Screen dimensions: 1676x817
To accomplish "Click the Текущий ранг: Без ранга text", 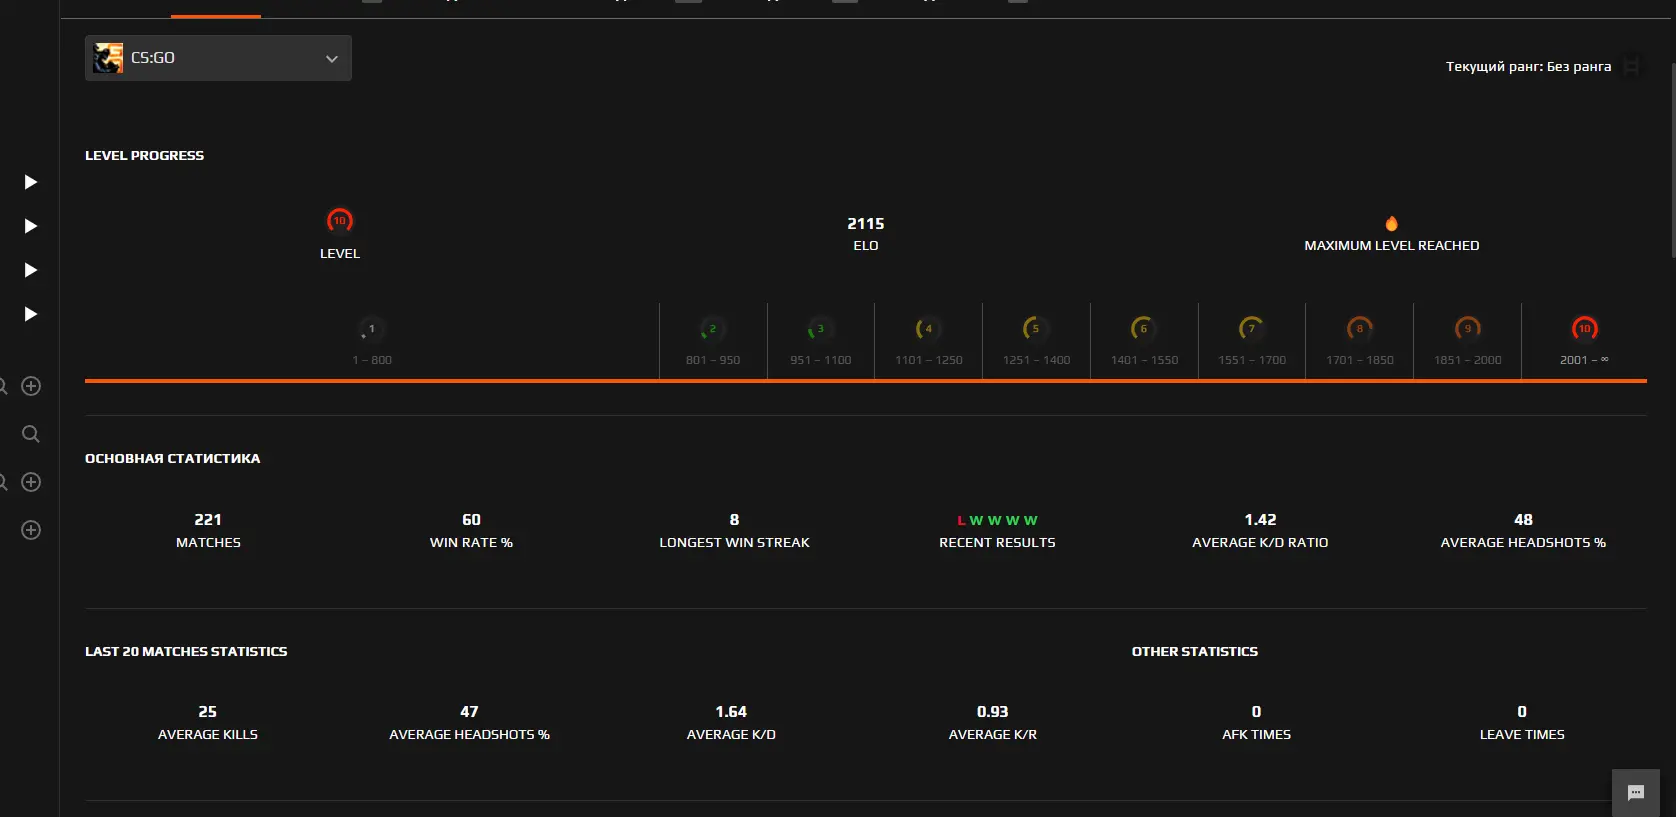I will (x=1528, y=67).
